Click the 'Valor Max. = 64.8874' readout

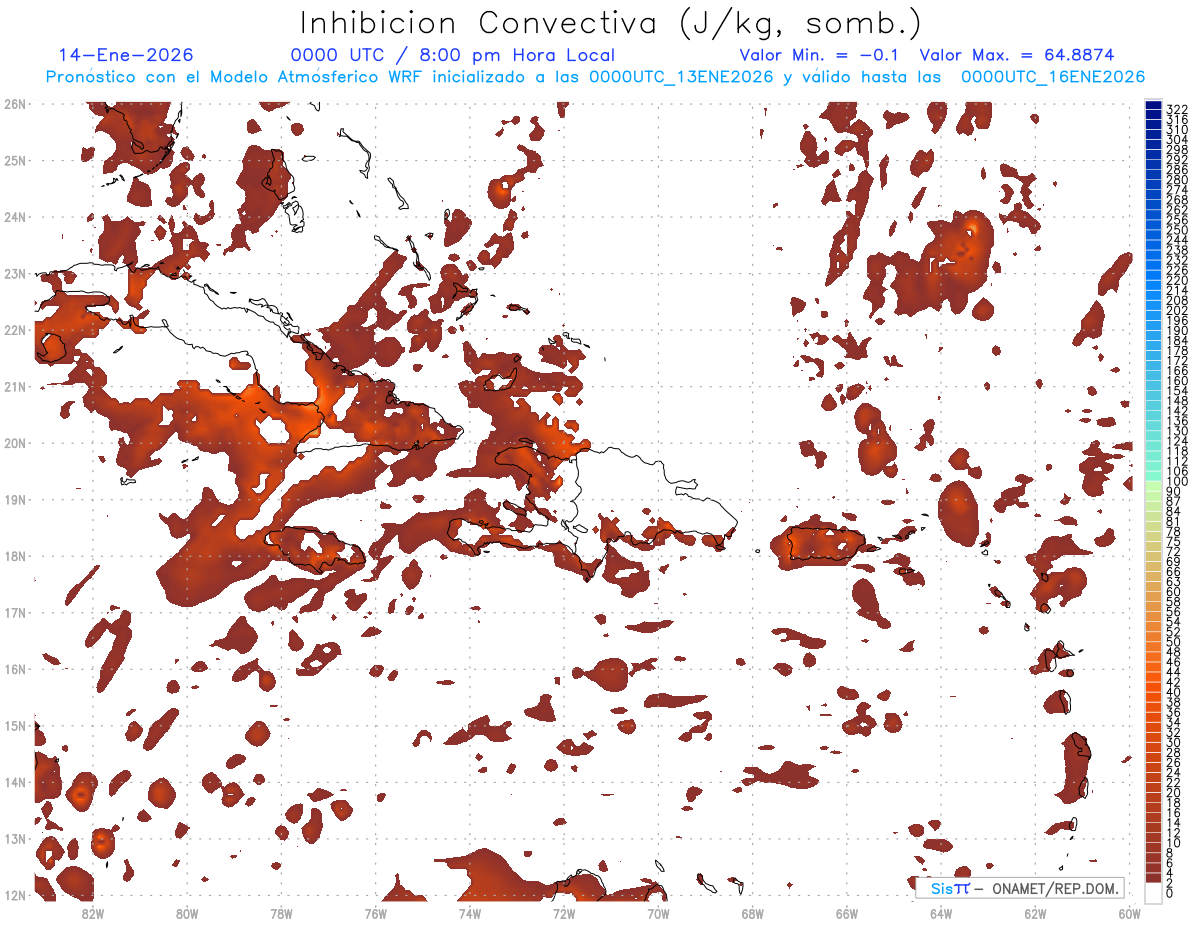click(x=1017, y=55)
